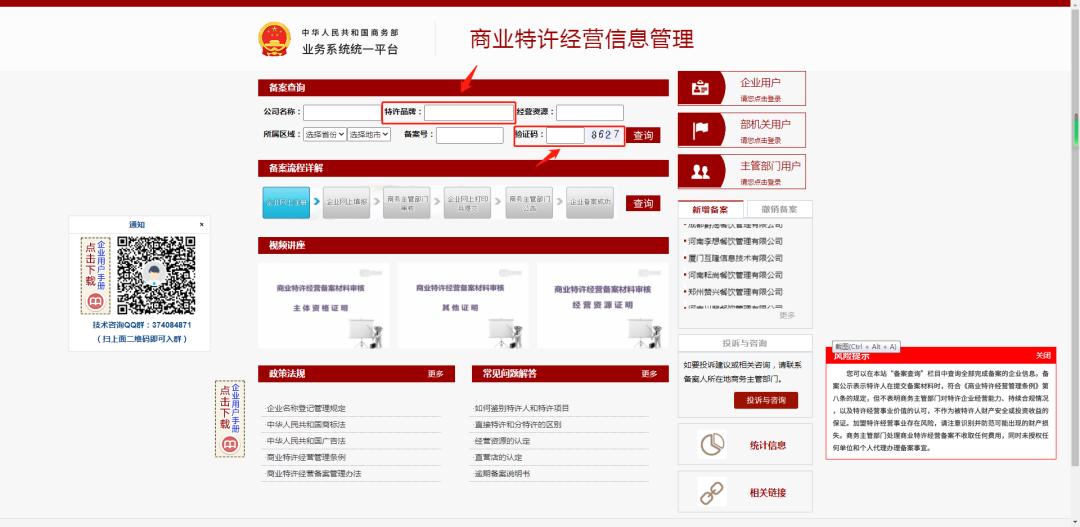The height and width of the screenshot is (527, 1080).
Task: Open the 选择地市 city dropdown
Action: (369, 135)
